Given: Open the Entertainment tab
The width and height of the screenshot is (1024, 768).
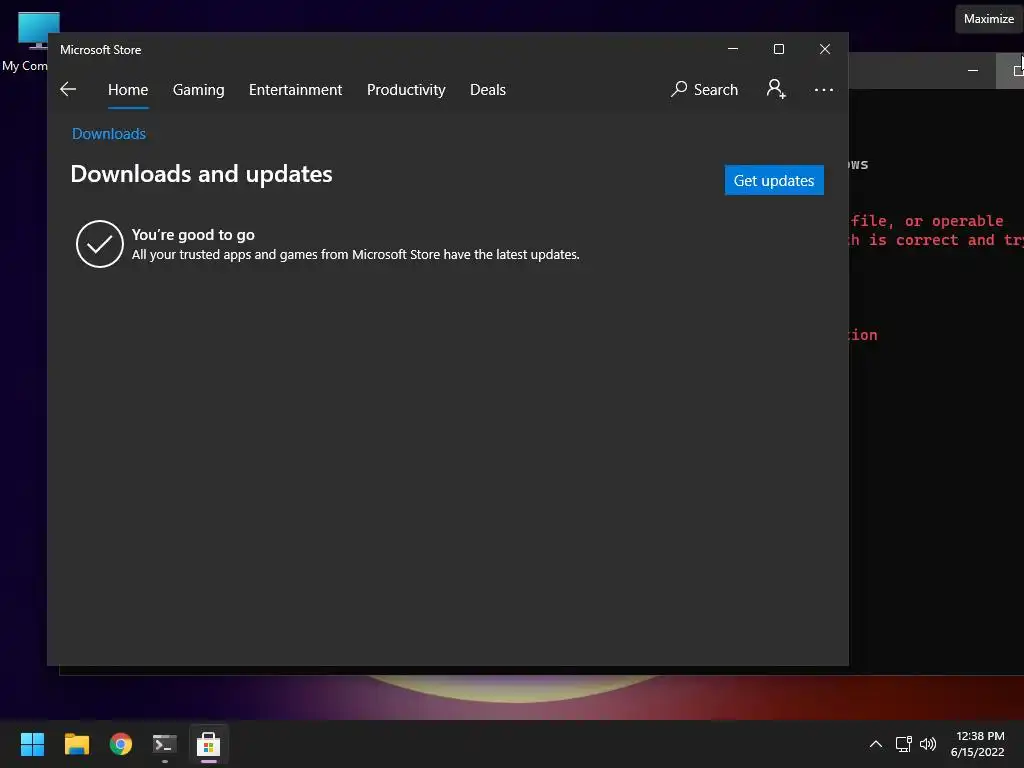Looking at the screenshot, I should (295, 89).
